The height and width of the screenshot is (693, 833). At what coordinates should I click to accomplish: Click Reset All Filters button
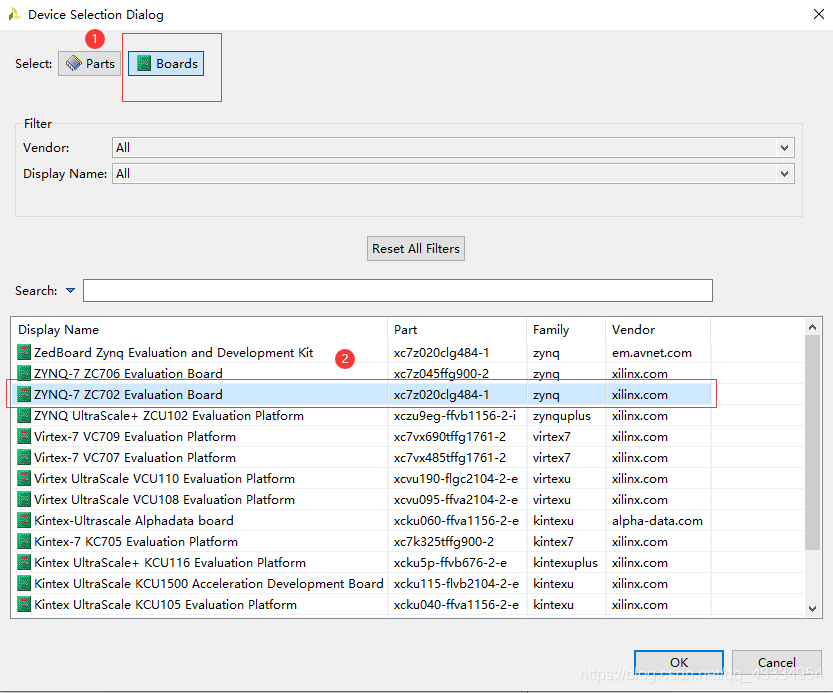pos(416,249)
